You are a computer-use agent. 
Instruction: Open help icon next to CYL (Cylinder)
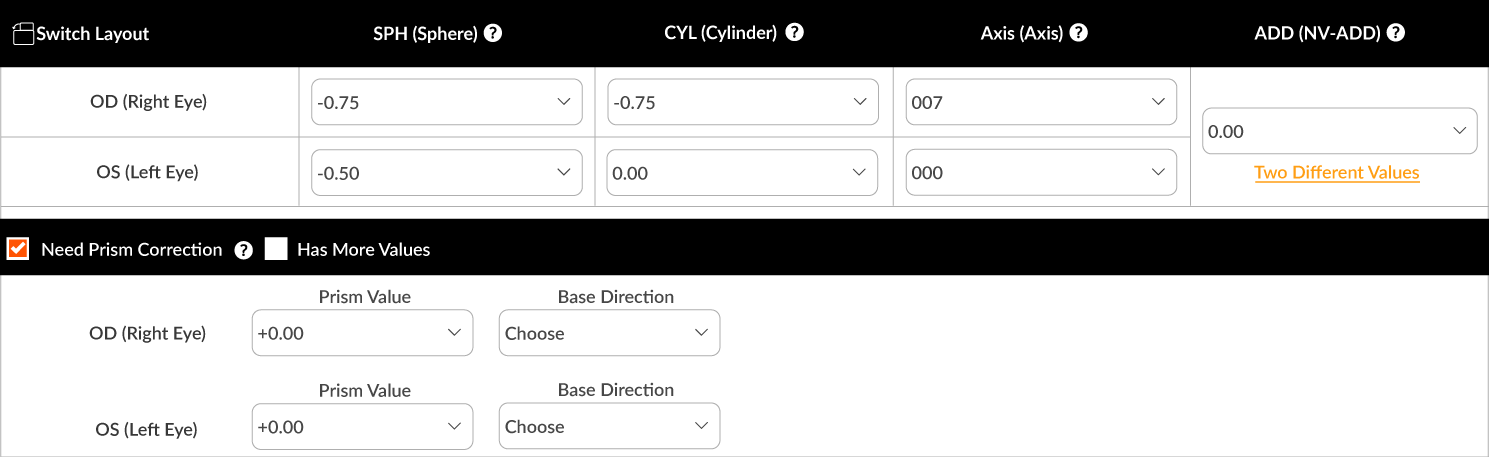pyautogui.click(x=794, y=33)
